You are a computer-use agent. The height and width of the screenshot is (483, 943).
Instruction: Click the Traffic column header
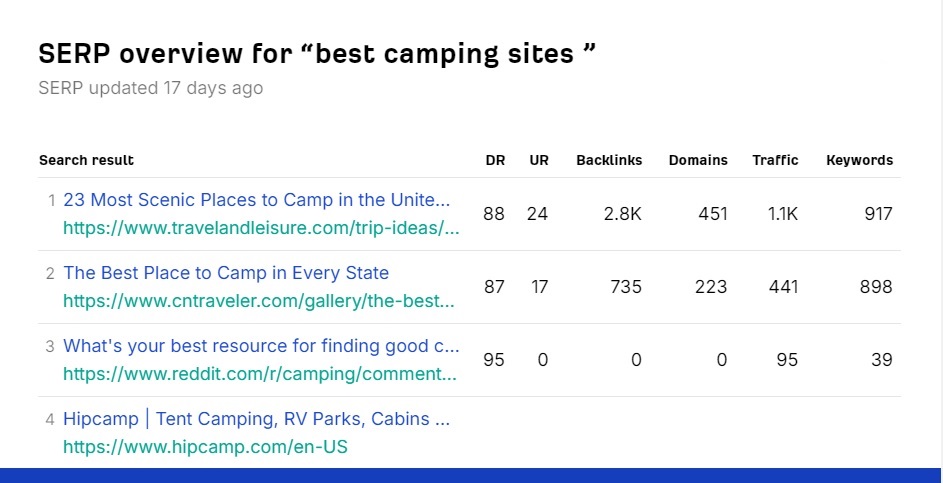[775, 161]
